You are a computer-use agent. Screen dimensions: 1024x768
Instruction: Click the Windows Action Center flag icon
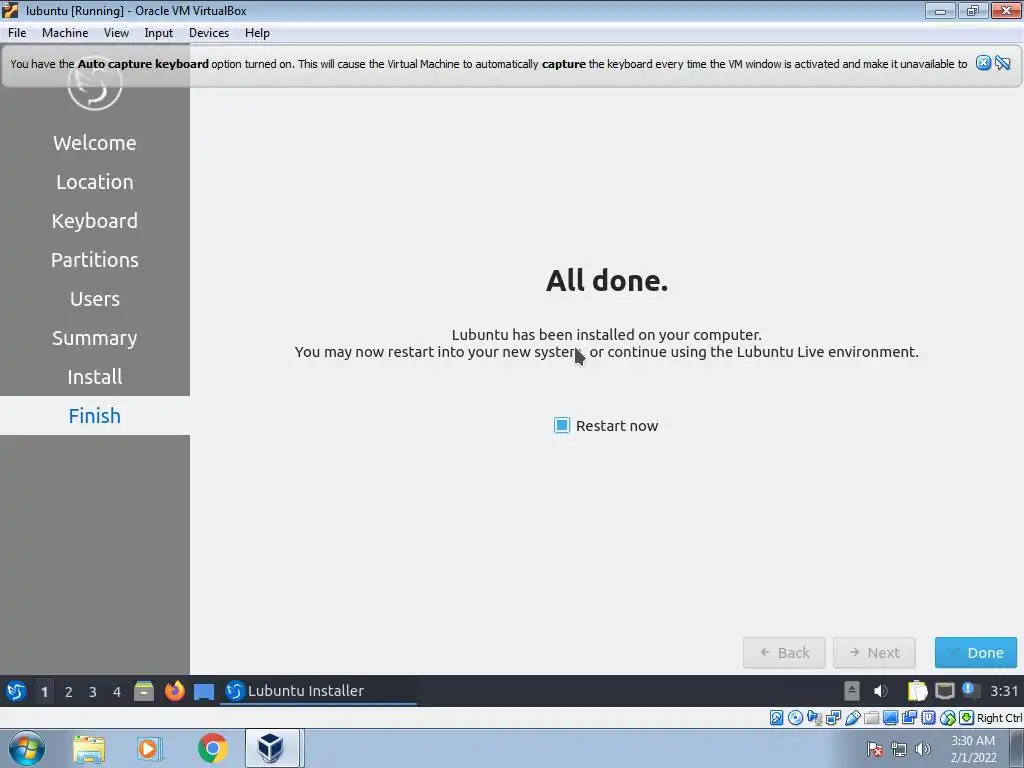[875, 749]
